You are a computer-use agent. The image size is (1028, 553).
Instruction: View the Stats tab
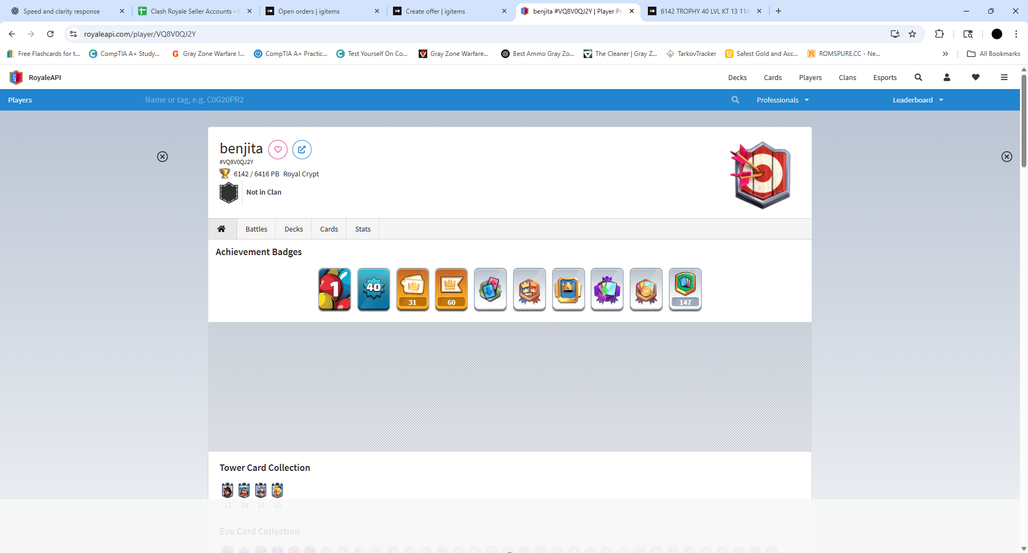(x=363, y=229)
